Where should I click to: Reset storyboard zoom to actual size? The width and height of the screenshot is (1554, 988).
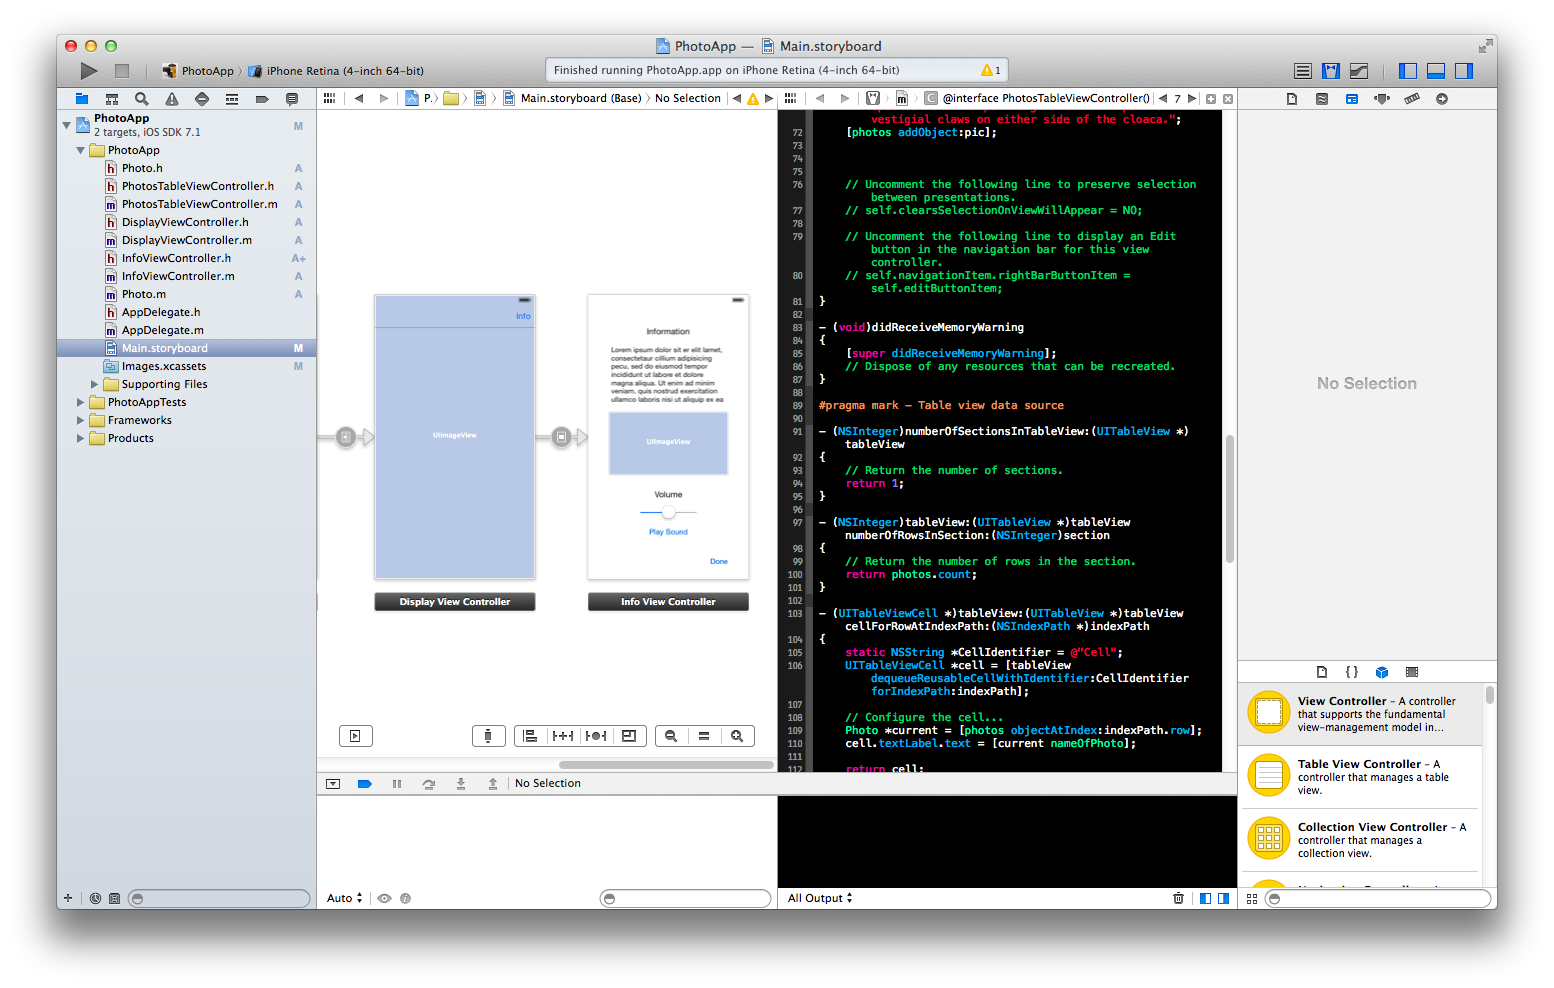[704, 736]
